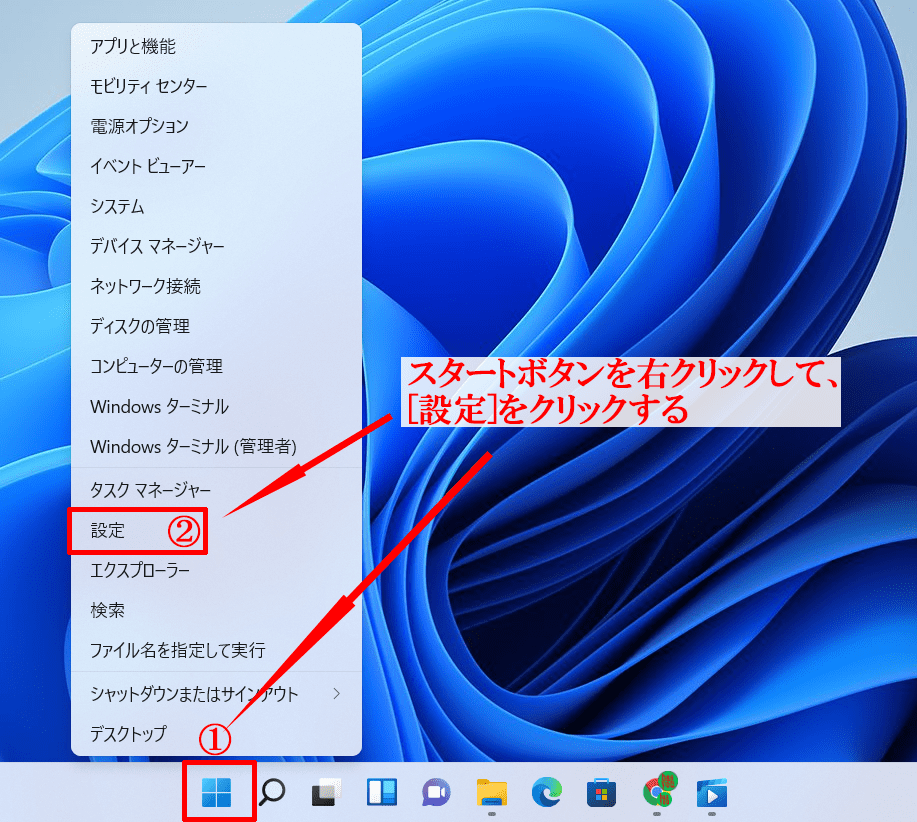Viewport: 917px width, 822px height.
Task: Open Microsoft Store taskbar icon
Action: pyautogui.click(x=601, y=793)
